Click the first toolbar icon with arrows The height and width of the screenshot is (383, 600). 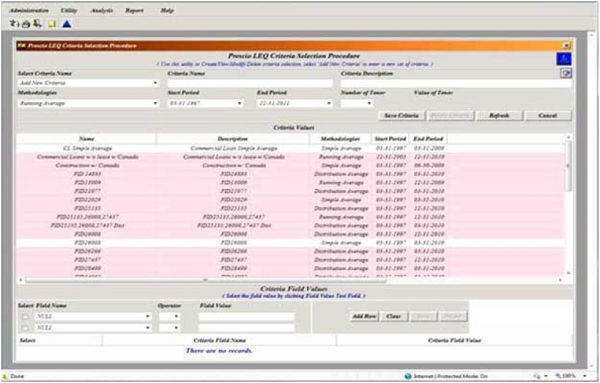click(14, 24)
